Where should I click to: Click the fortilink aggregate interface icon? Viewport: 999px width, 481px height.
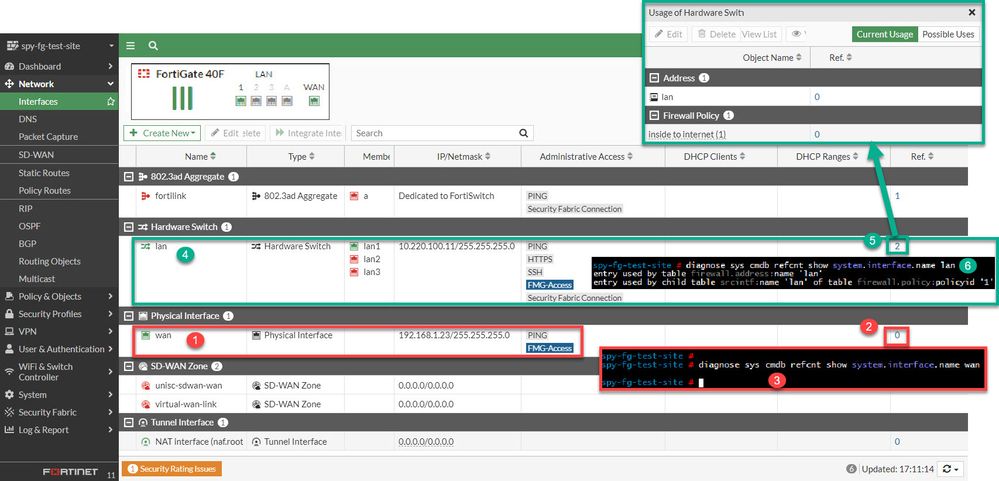tap(145, 196)
